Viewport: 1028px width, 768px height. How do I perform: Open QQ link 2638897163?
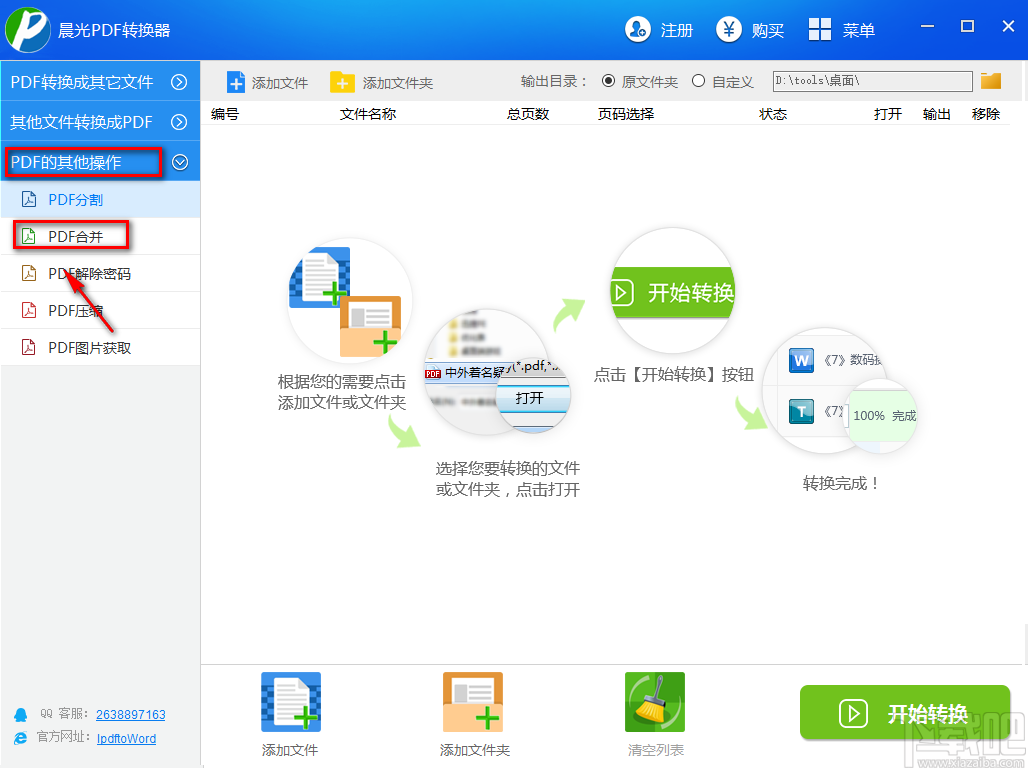[x=130, y=714]
